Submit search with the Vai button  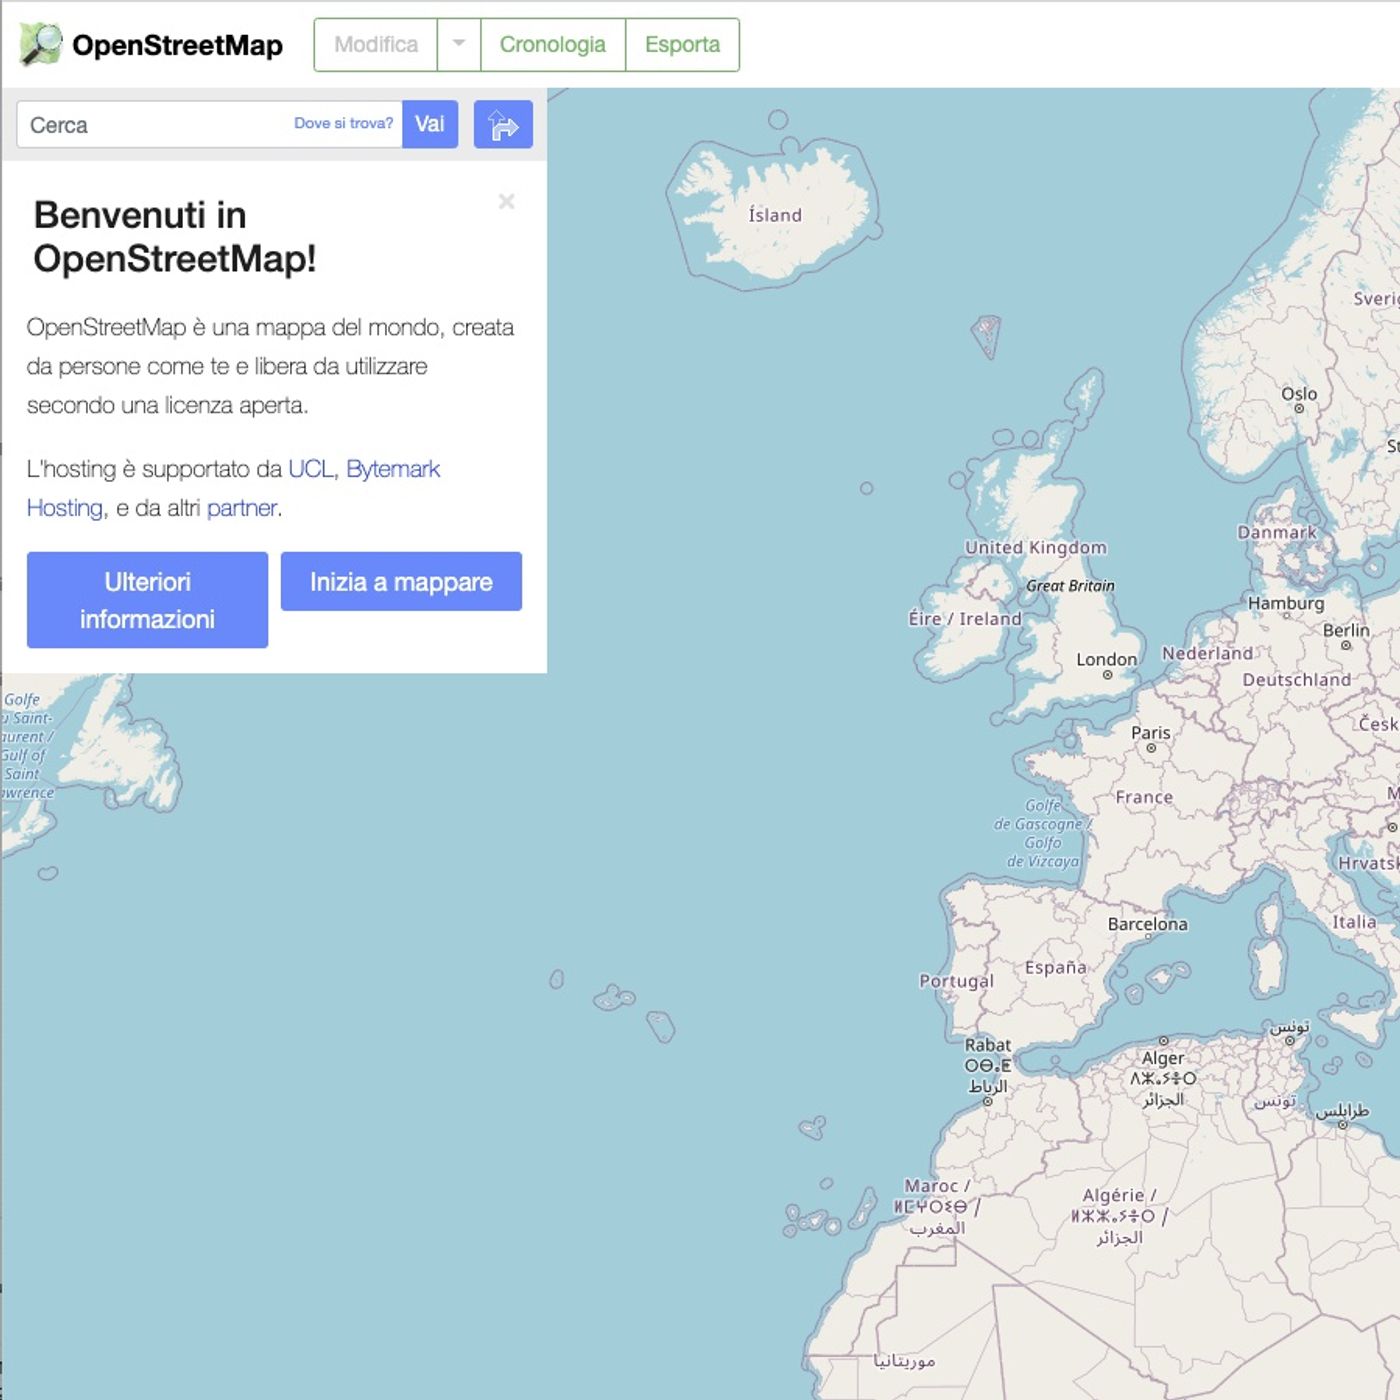coord(430,124)
